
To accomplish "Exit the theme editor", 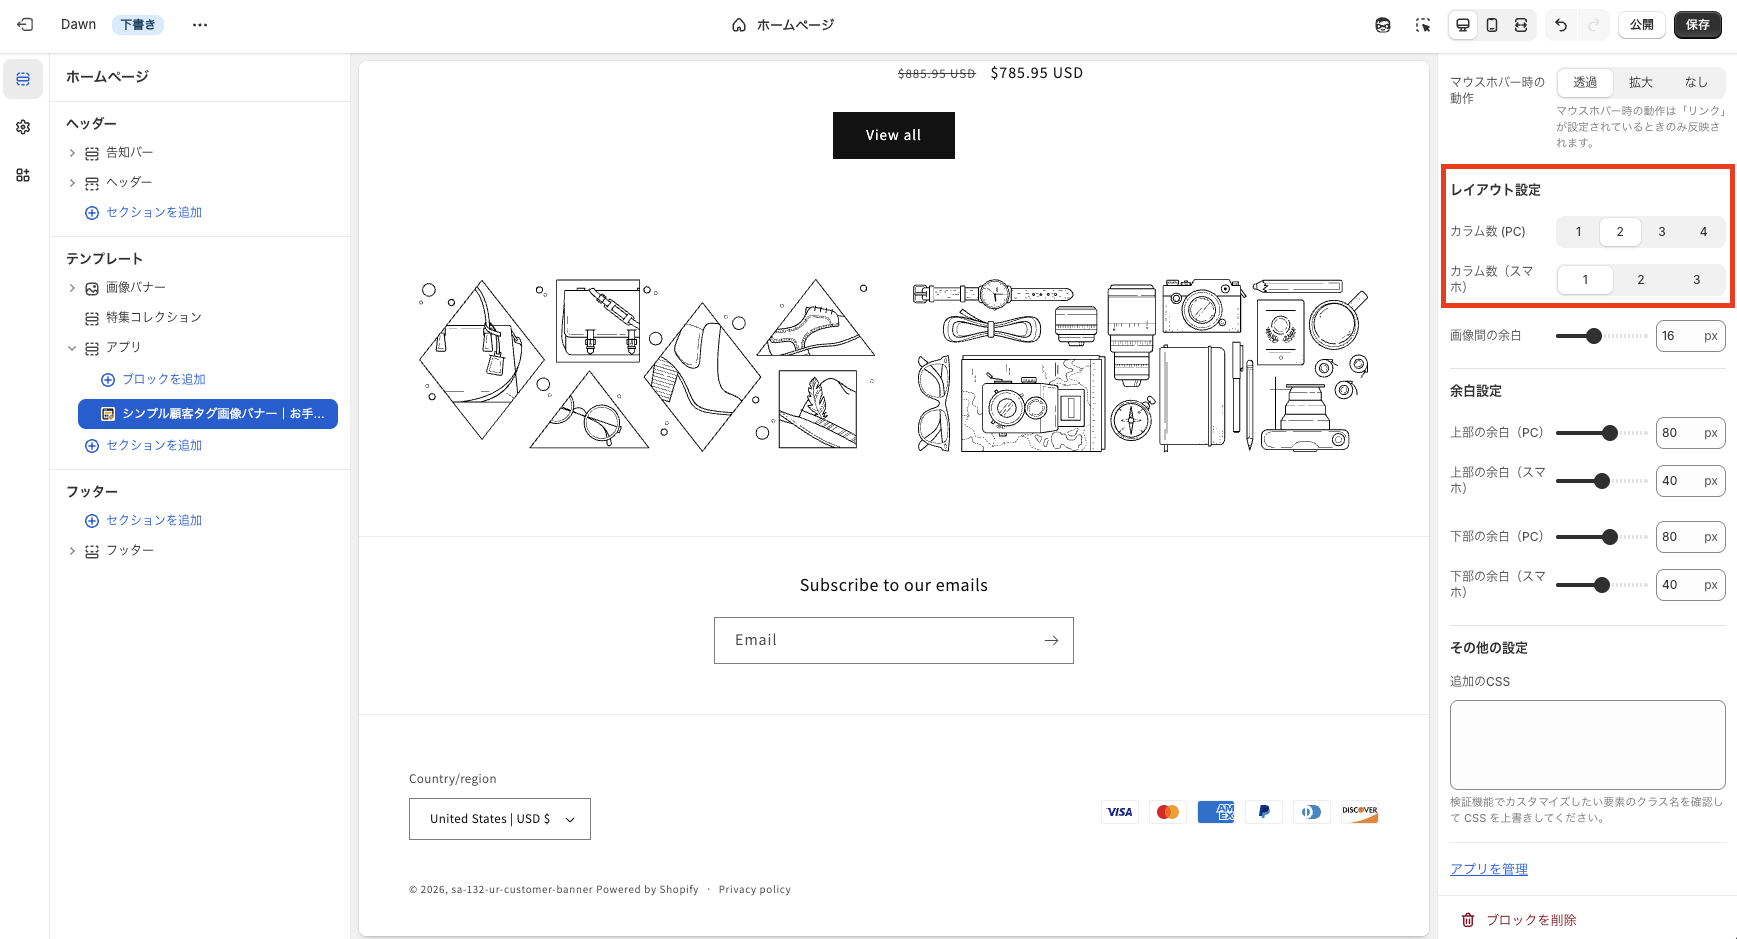I will coord(25,24).
